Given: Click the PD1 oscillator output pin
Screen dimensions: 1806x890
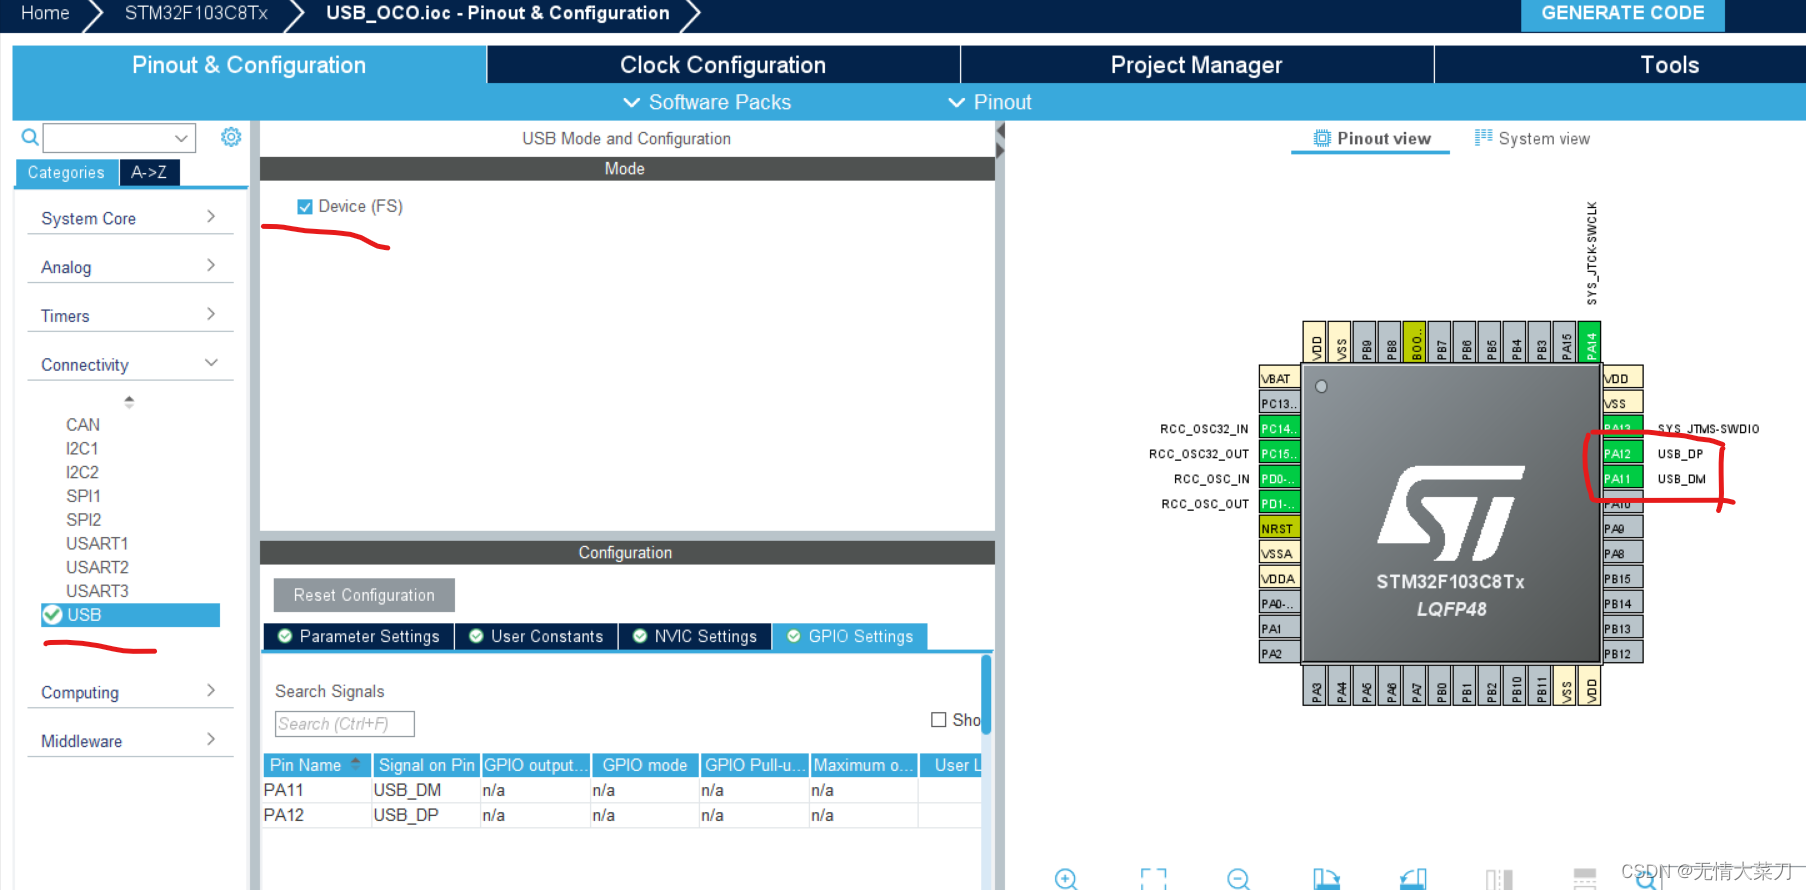Looking at the screenshot, I should tap(1279, 503).
